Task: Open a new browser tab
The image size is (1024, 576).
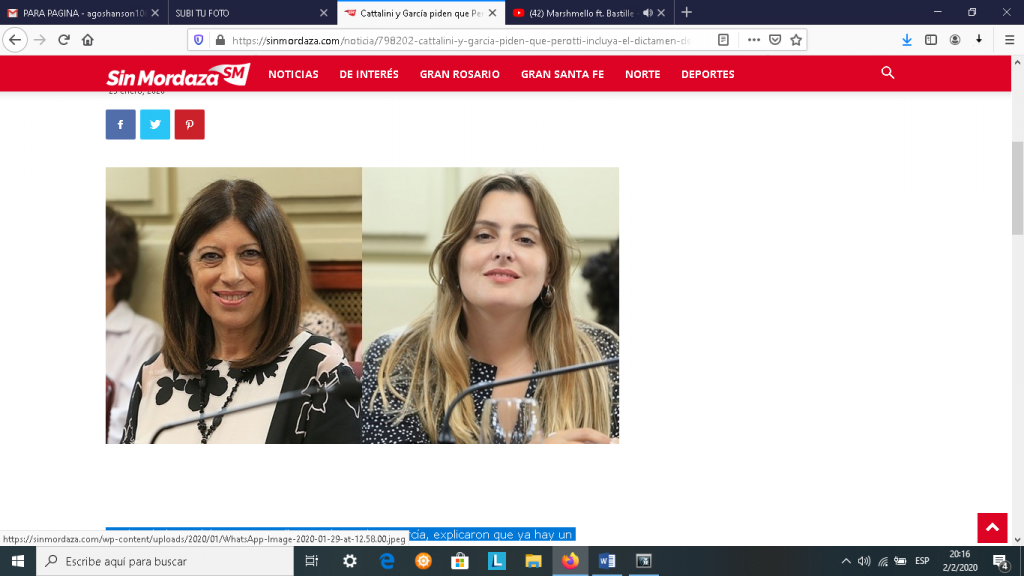Action: click(686, 12)
